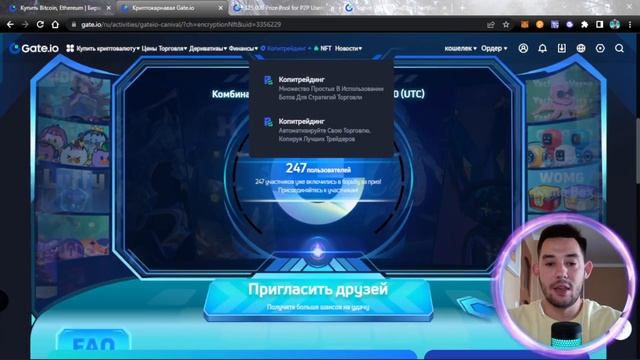Click the app download icon in the header
This screenshot has height=360, width=640.
click(562, 48)
